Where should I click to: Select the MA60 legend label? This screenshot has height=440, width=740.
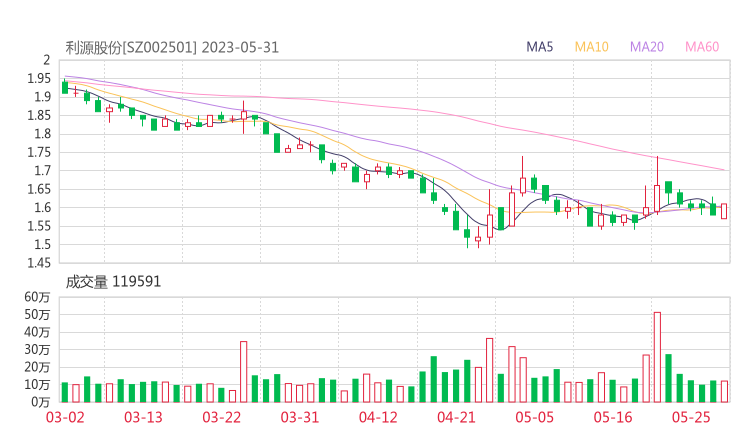702,47
